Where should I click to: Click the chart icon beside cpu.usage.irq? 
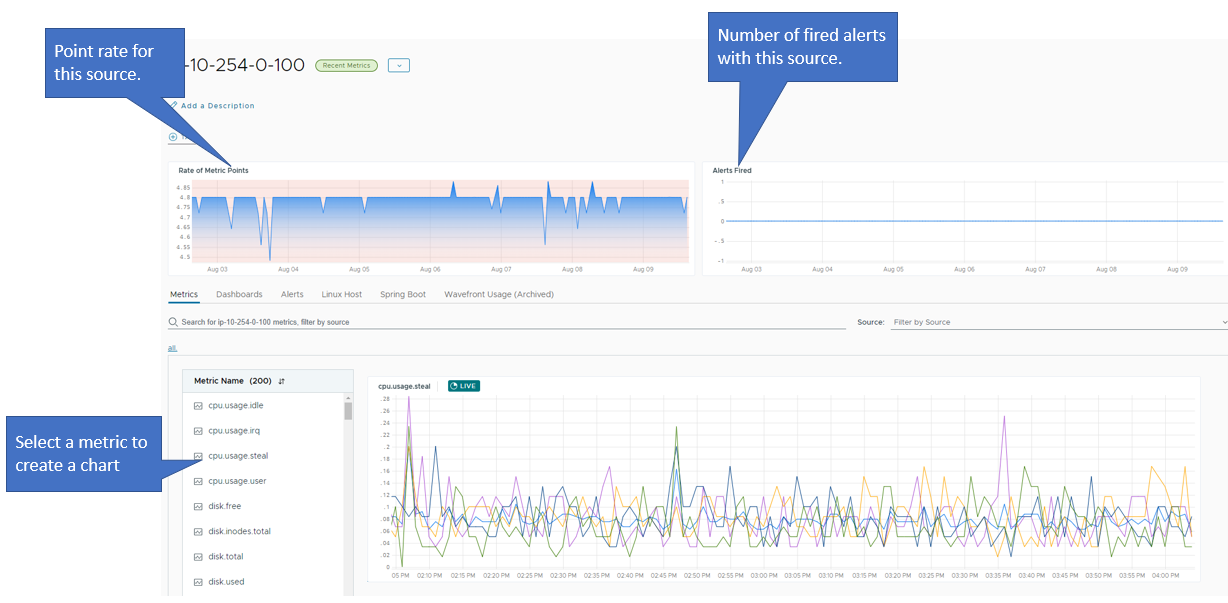(198, 431)
